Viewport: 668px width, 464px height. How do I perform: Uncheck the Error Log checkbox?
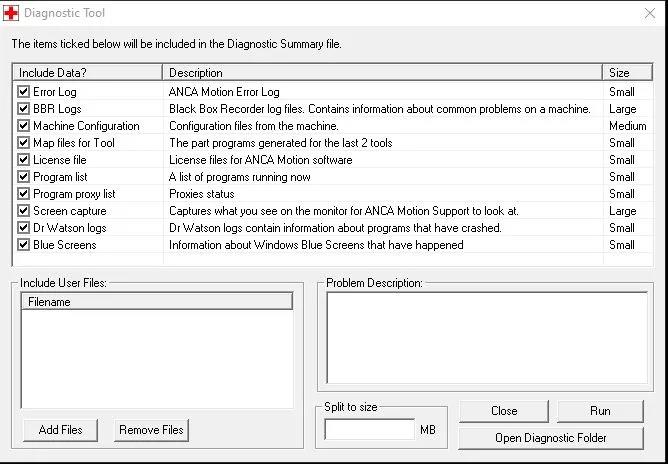[x=23, y=92]
